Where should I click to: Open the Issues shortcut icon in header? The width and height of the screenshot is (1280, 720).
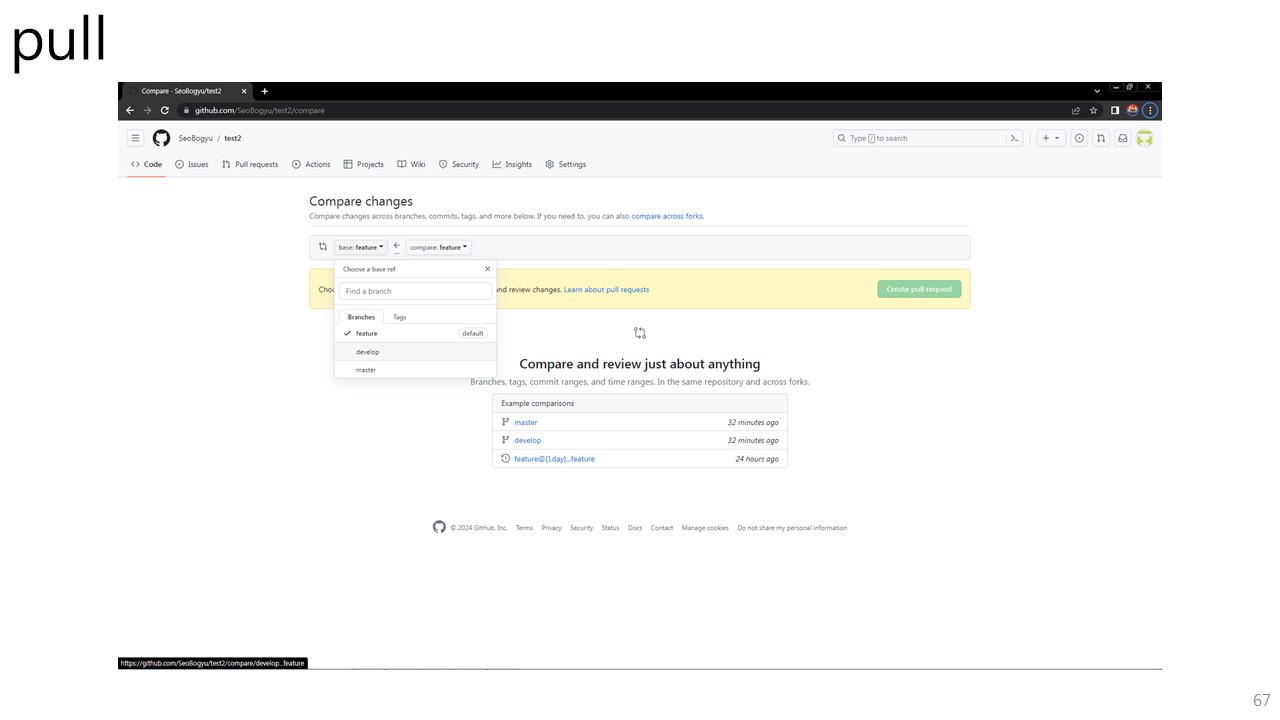click(1079, 138)
